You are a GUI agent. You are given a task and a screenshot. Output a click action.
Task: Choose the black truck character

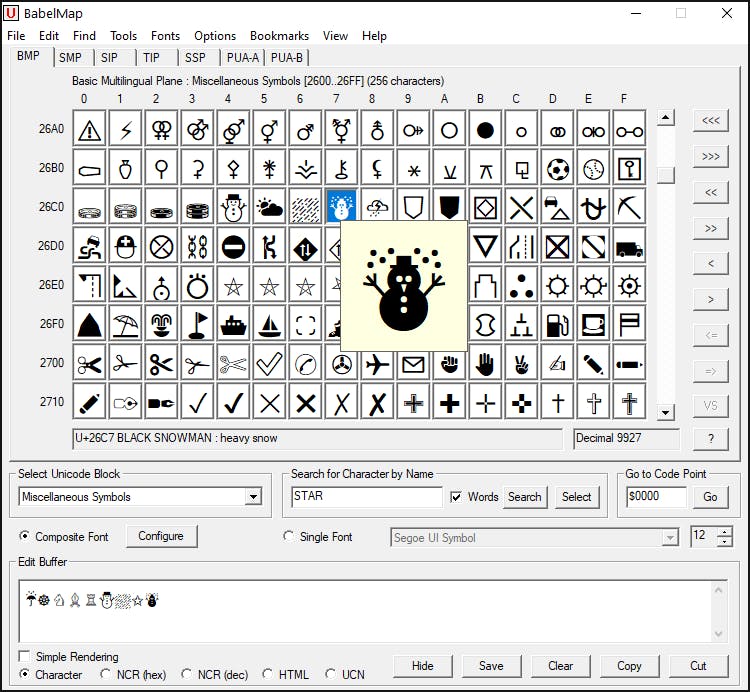(x=629, y=246)
